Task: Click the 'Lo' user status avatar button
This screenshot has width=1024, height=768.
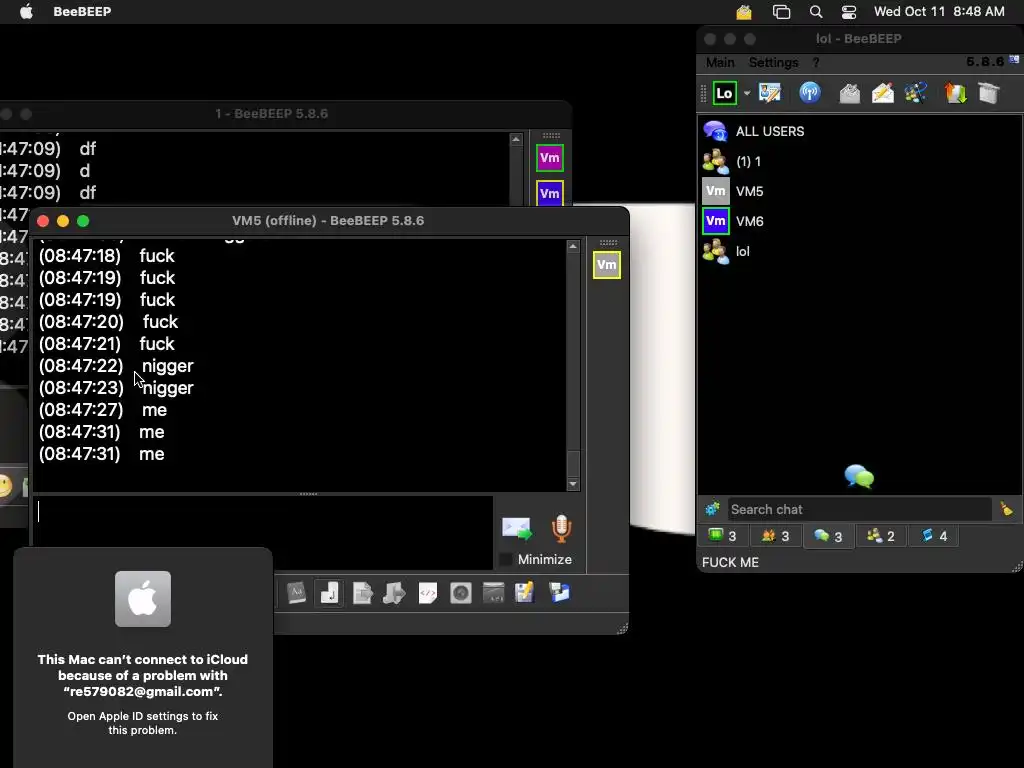Action: [x=724, y=93]
